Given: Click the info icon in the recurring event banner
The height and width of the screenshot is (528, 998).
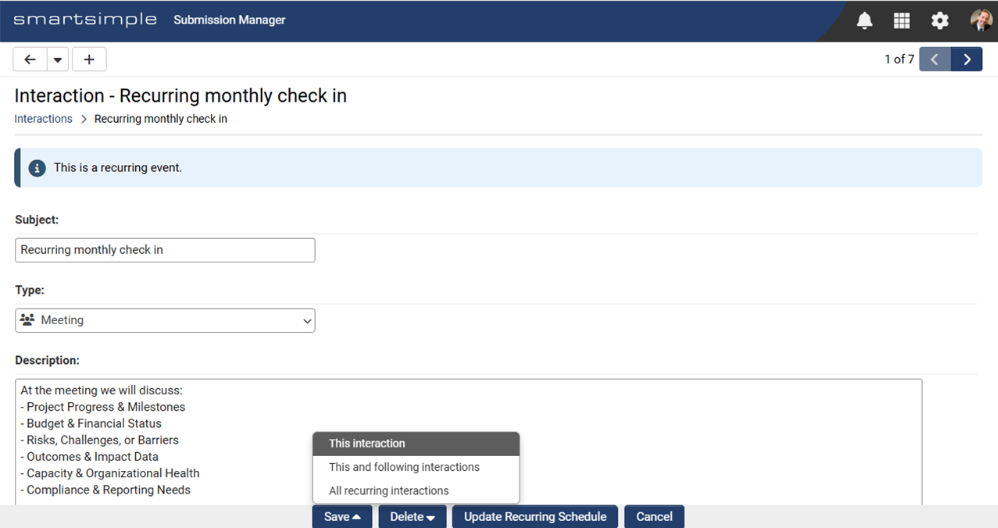Looking at the screenshot, I should [x=37, y=168].
